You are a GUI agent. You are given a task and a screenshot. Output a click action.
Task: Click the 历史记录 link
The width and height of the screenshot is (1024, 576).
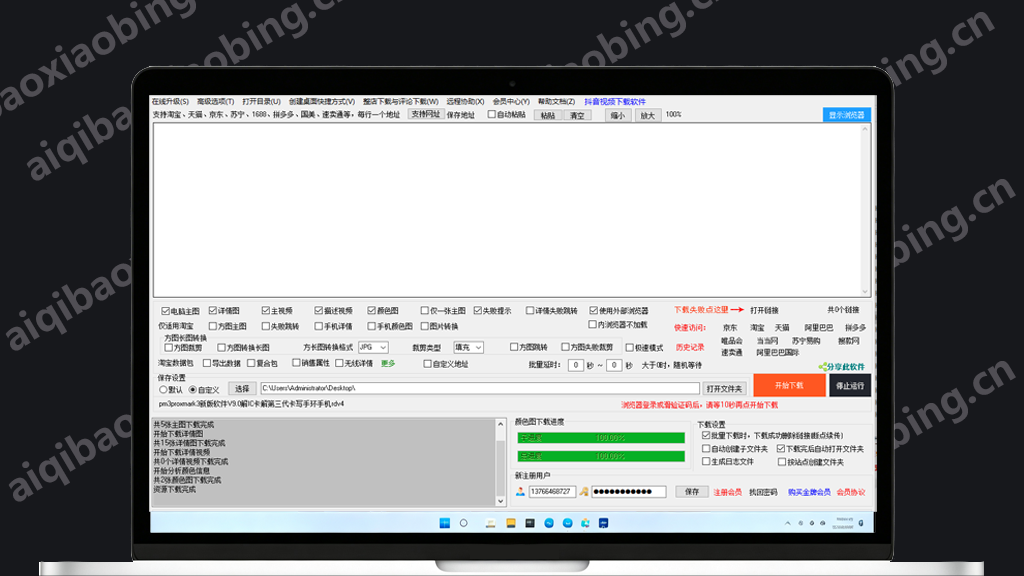690,347
